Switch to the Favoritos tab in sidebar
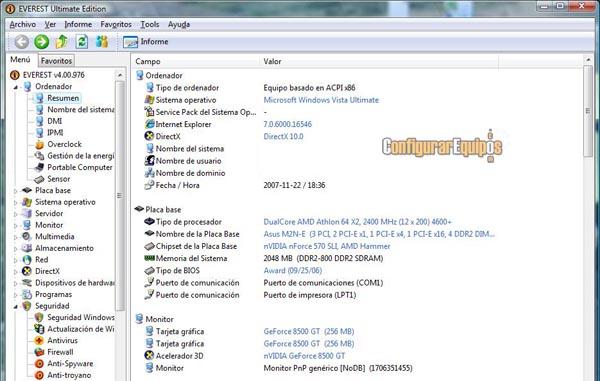600x381 pixels. coord(56,61)
